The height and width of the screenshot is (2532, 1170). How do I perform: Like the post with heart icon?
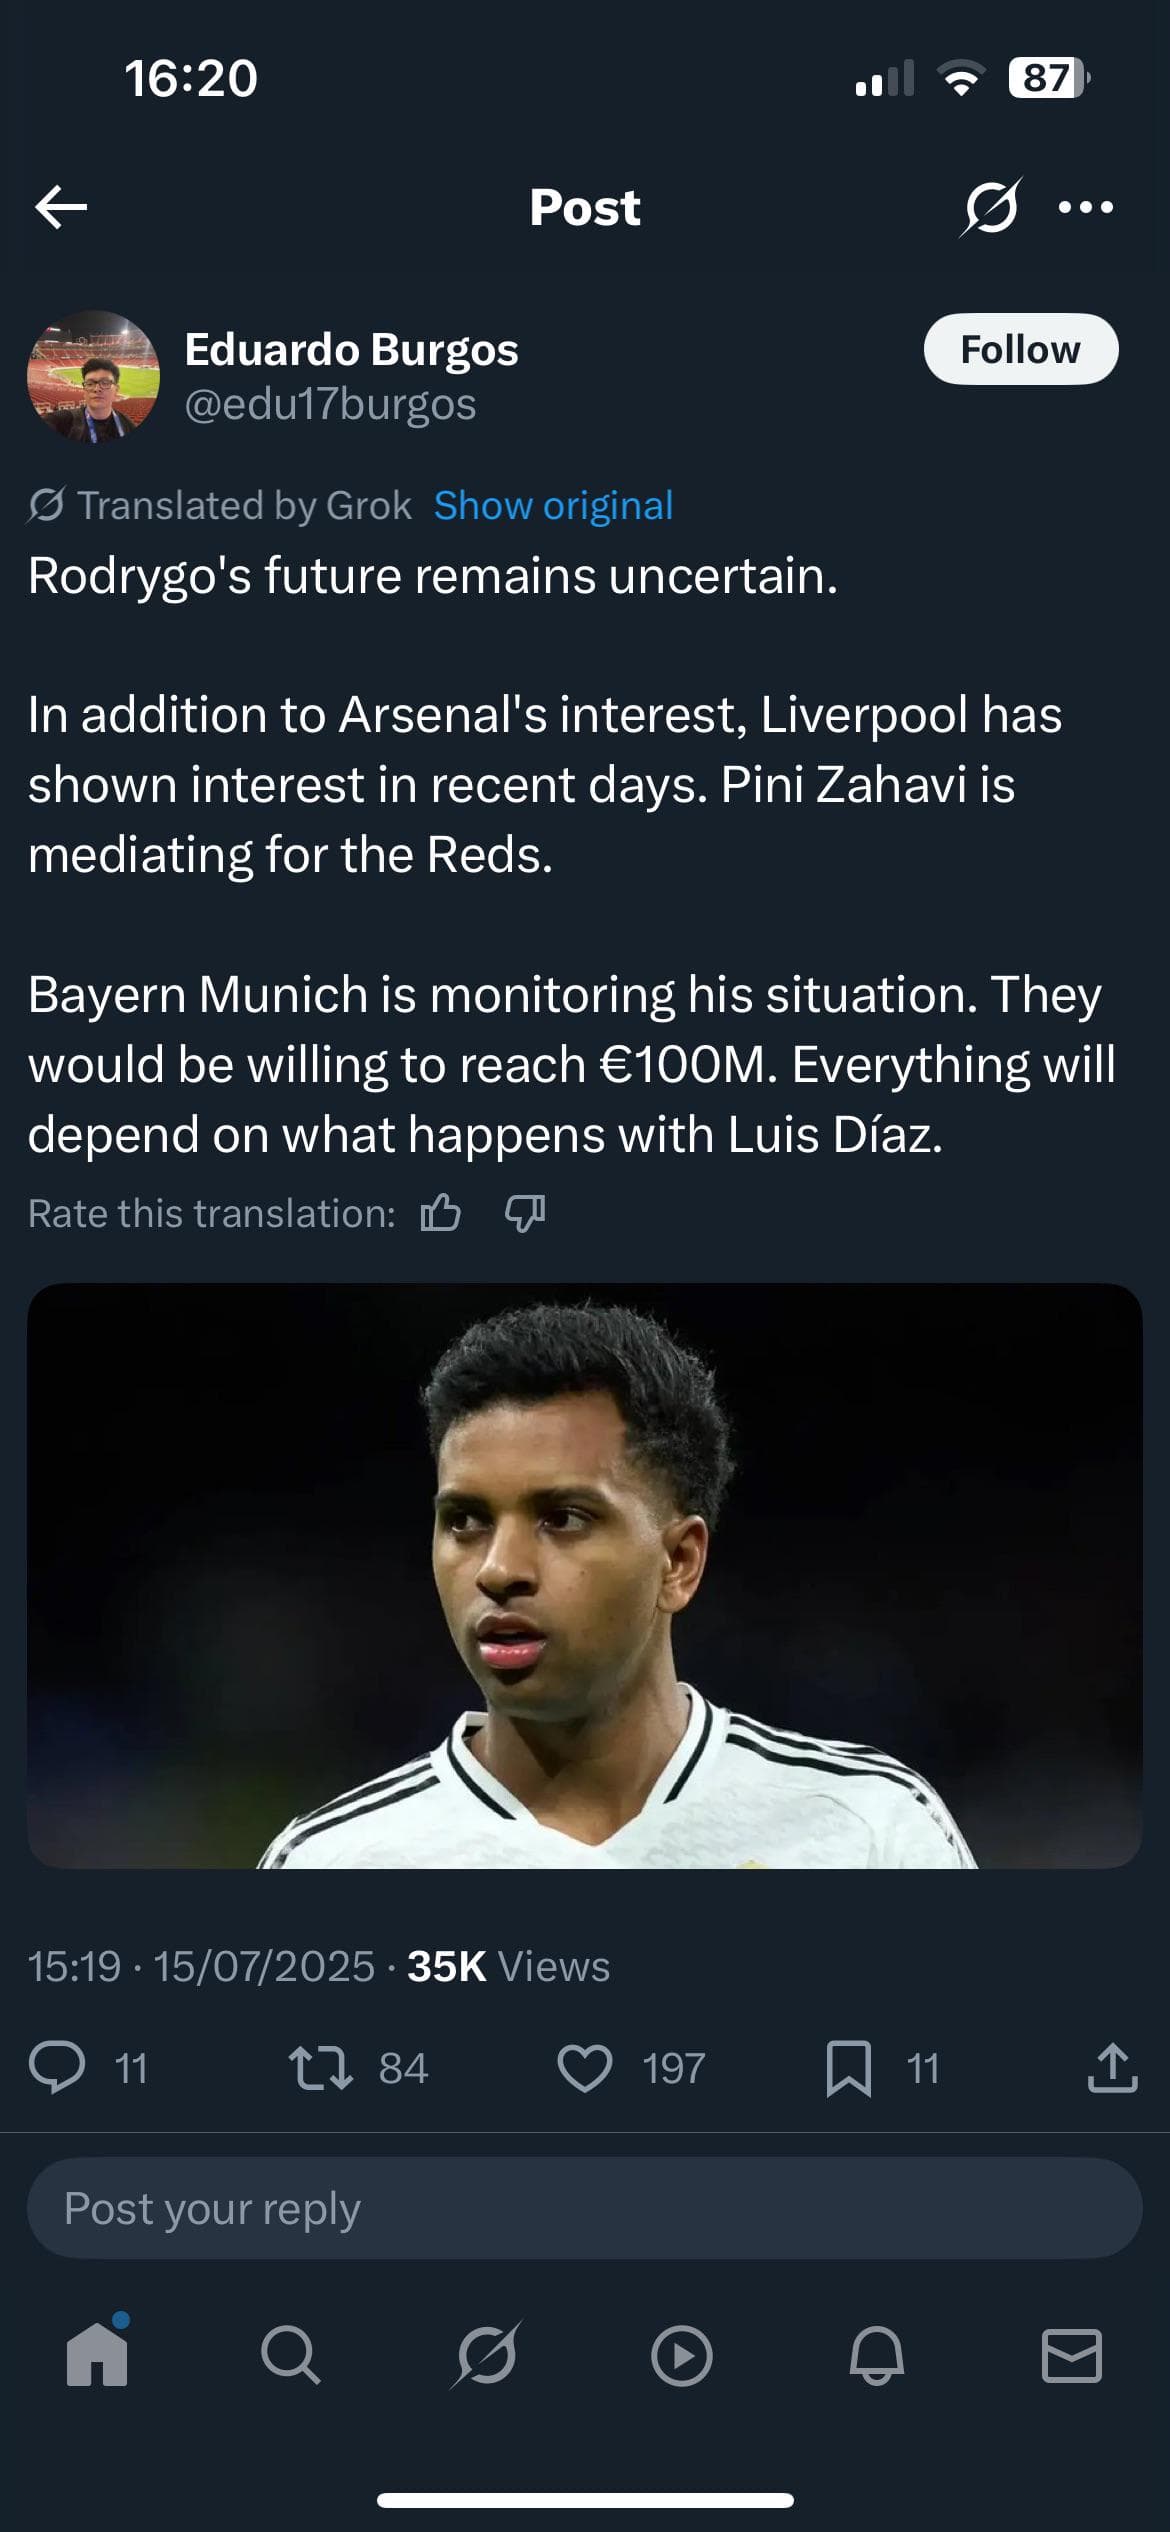(x=584, y=2068)
